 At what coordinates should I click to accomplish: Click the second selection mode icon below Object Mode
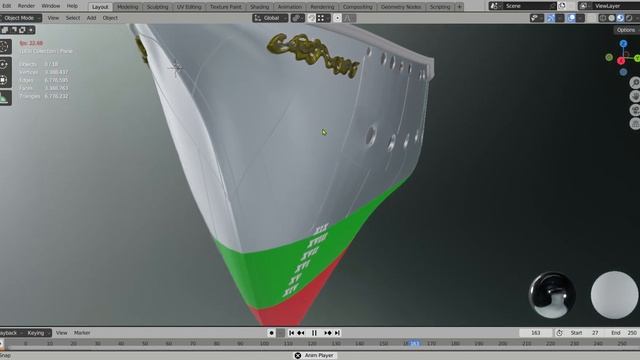click(x=13, y=30)
